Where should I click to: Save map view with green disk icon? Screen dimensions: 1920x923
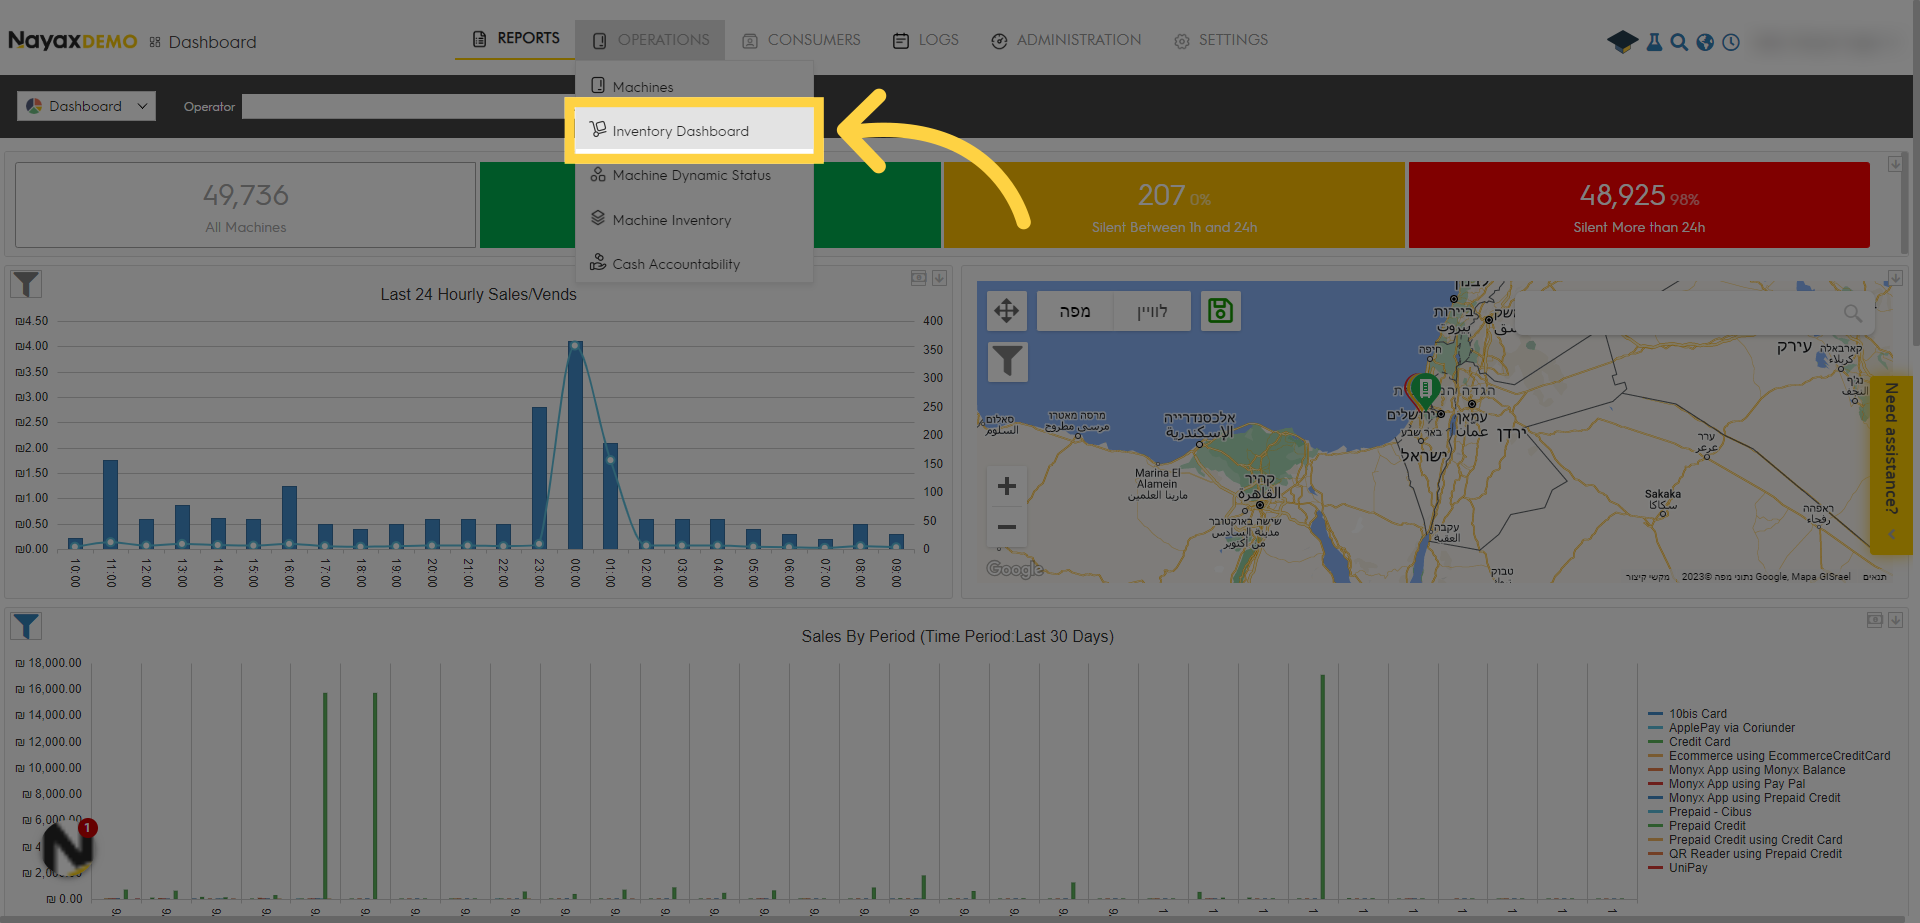[1220, 311]
